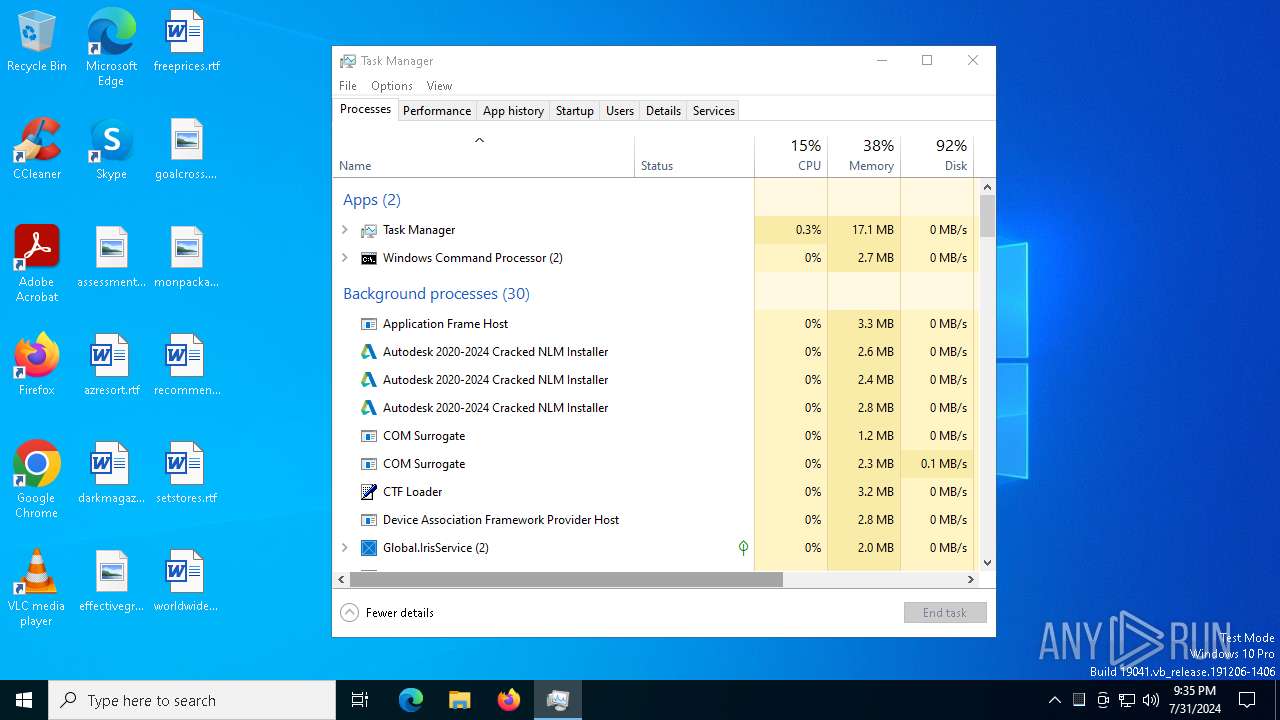This screenshot has height=720, width=1280.
Task: Launch CCleaner from the desktop
Action: pyautogui.click(x=37, y=149)
